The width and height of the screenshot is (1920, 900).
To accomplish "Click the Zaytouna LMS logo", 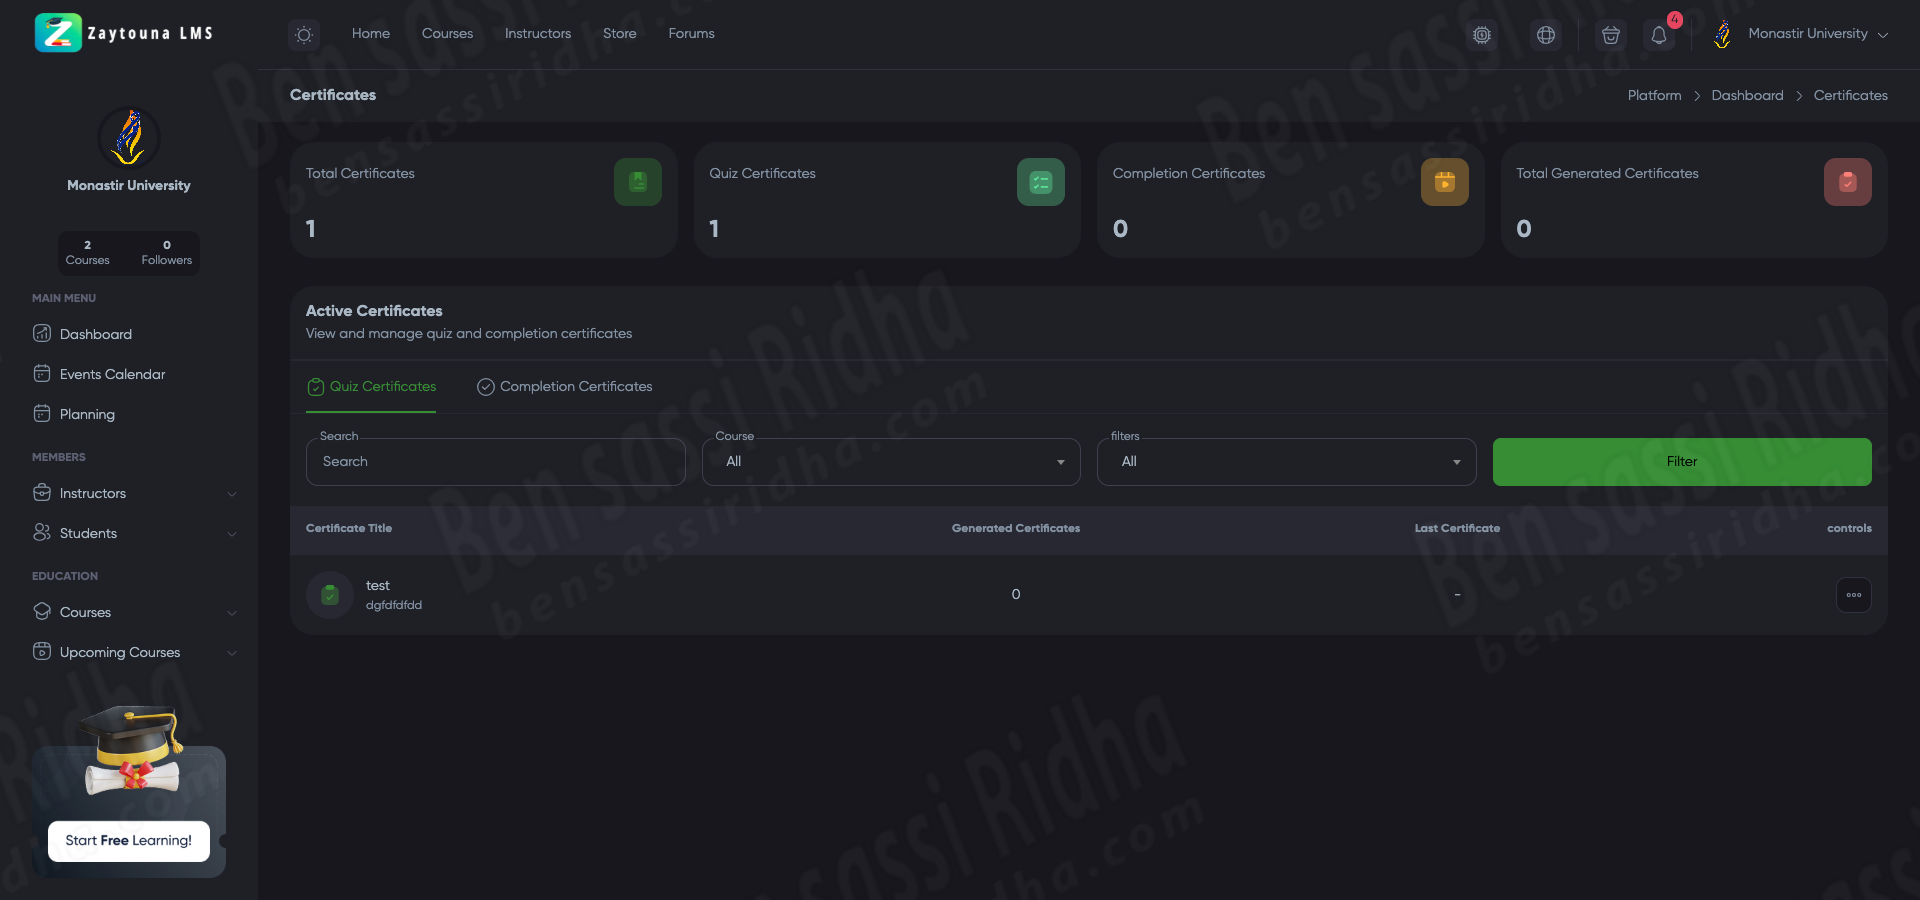I will tap(124, 33).
